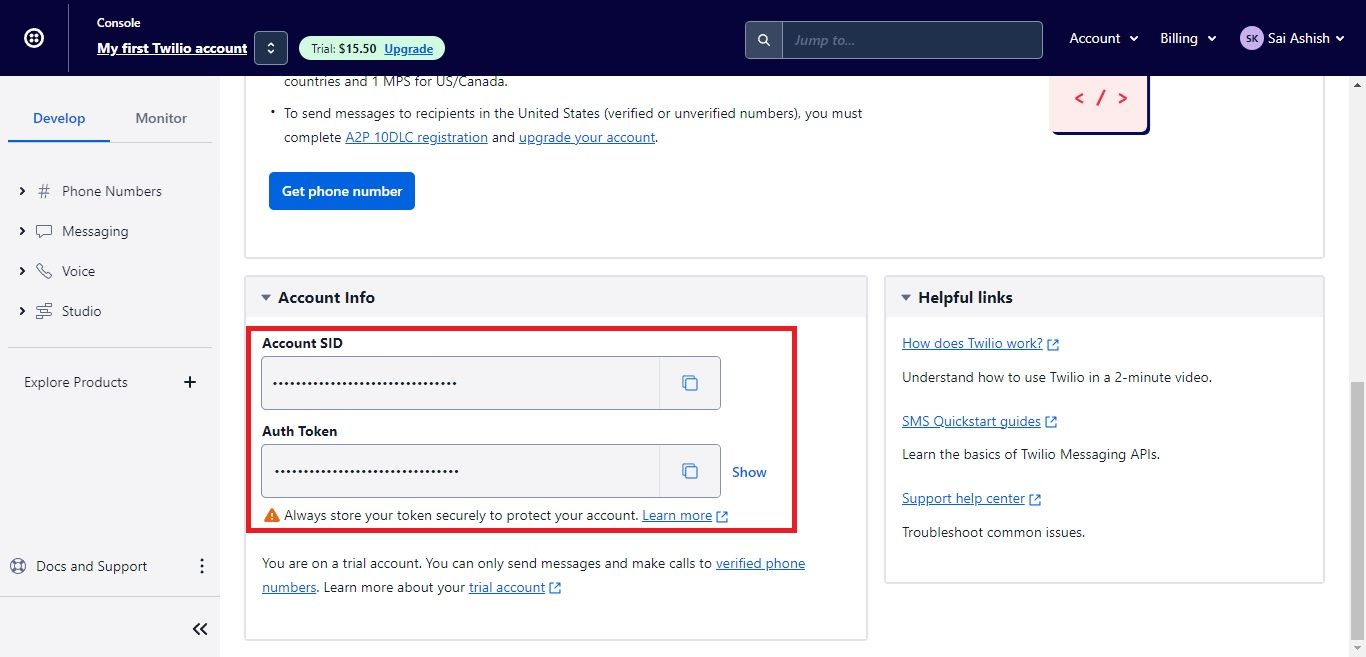Open the Phone Numbers menu item

coord(112,191)
